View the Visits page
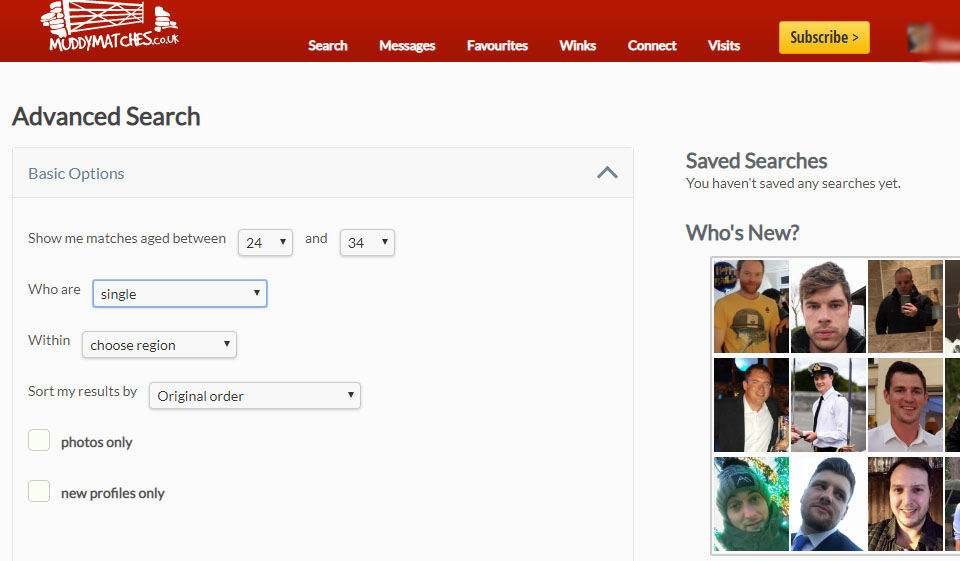 coord(724,46)
